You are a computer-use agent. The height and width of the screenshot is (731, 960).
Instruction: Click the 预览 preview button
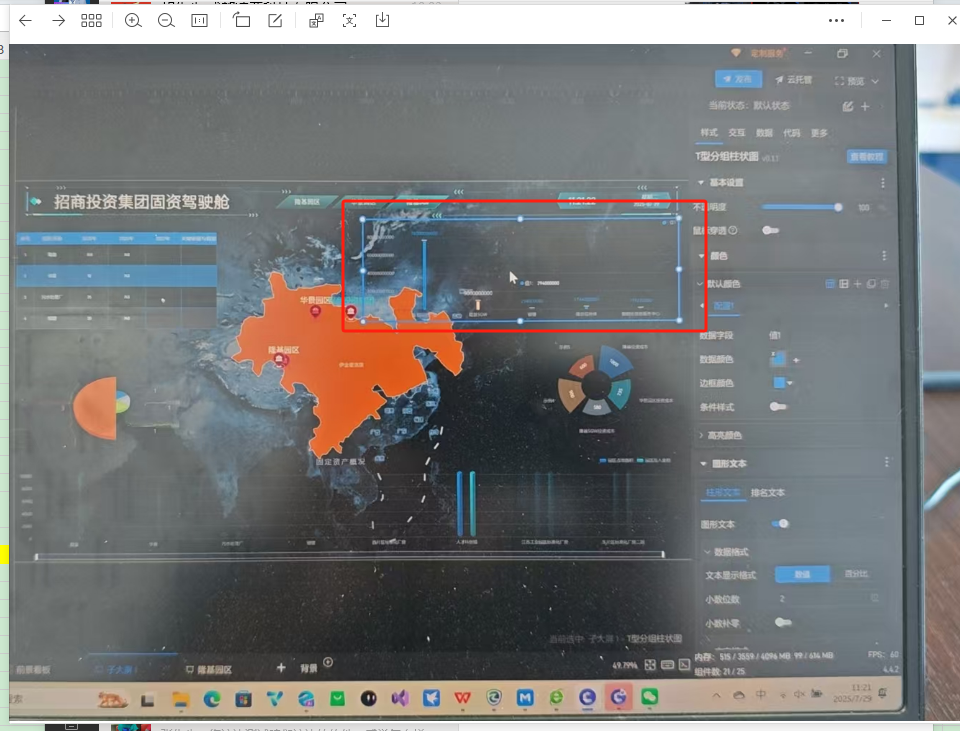850,81
